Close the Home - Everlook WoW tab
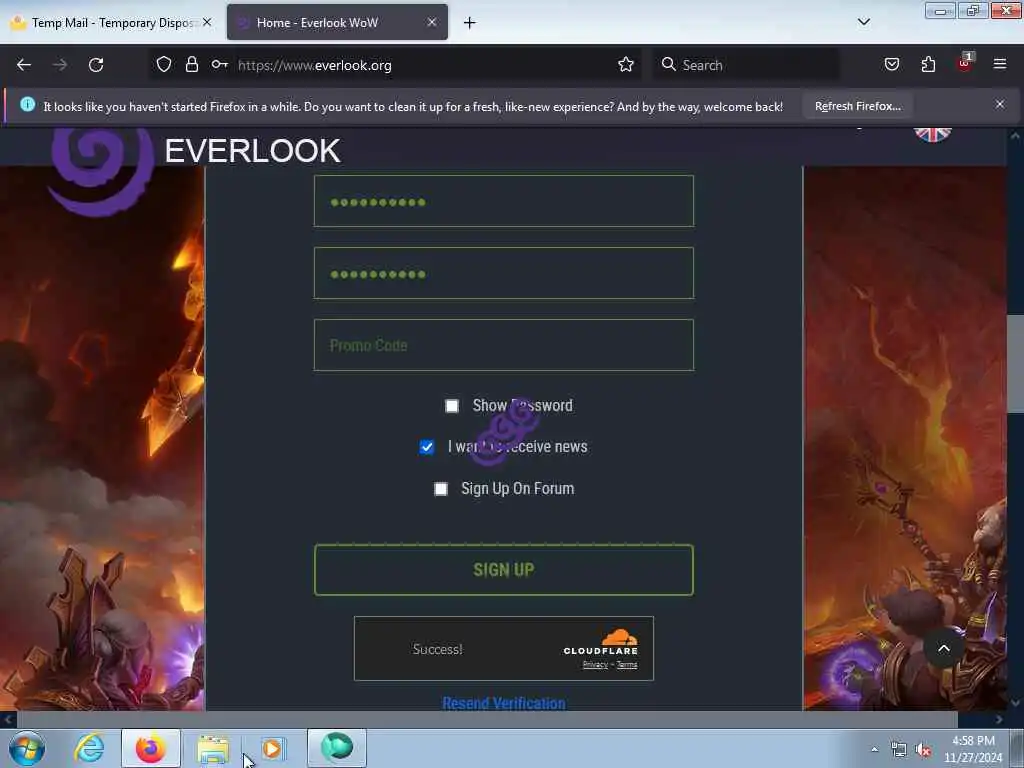Viewport: 1024px width, 768px height. coord(432,22)
